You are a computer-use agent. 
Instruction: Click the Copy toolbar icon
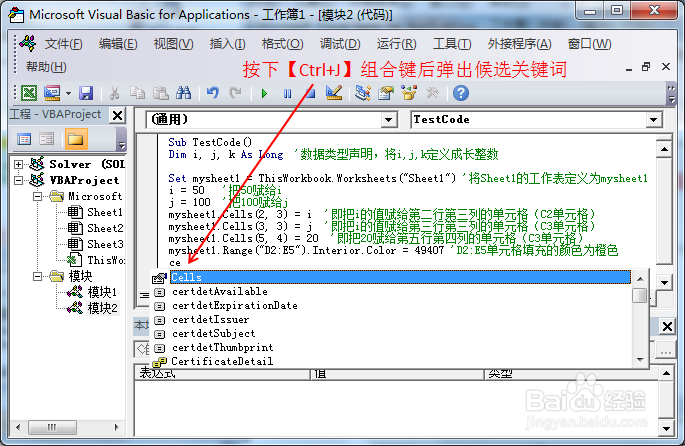click(x=138, y=93)
